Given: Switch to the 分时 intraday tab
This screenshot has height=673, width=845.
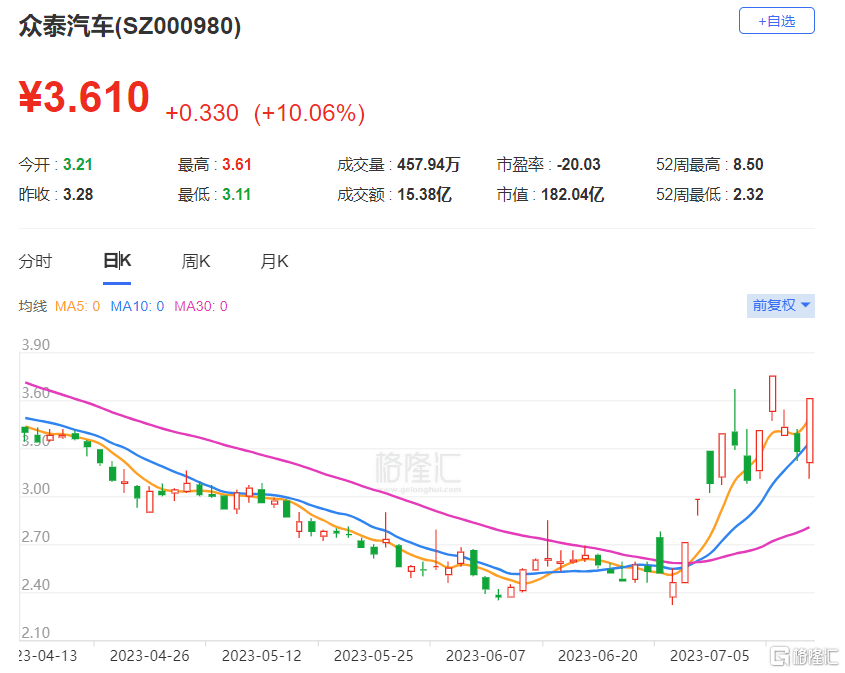Looking at the screenshot, I should (35, 262).
